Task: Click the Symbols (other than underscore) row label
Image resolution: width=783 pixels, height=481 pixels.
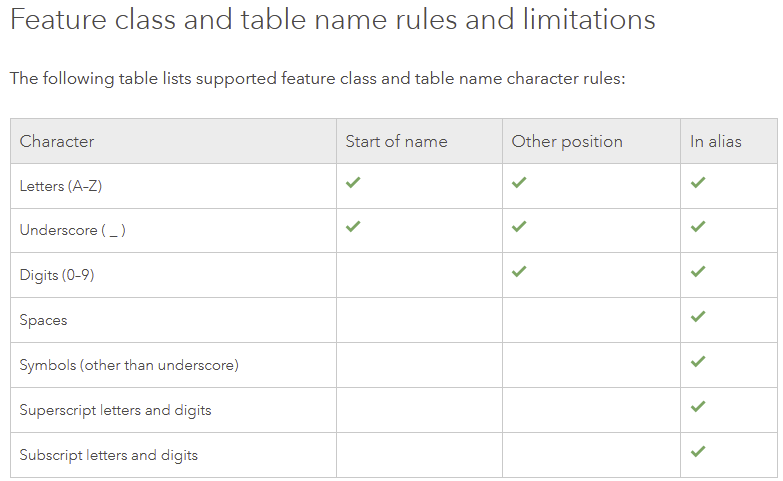Action: [129, 365]
